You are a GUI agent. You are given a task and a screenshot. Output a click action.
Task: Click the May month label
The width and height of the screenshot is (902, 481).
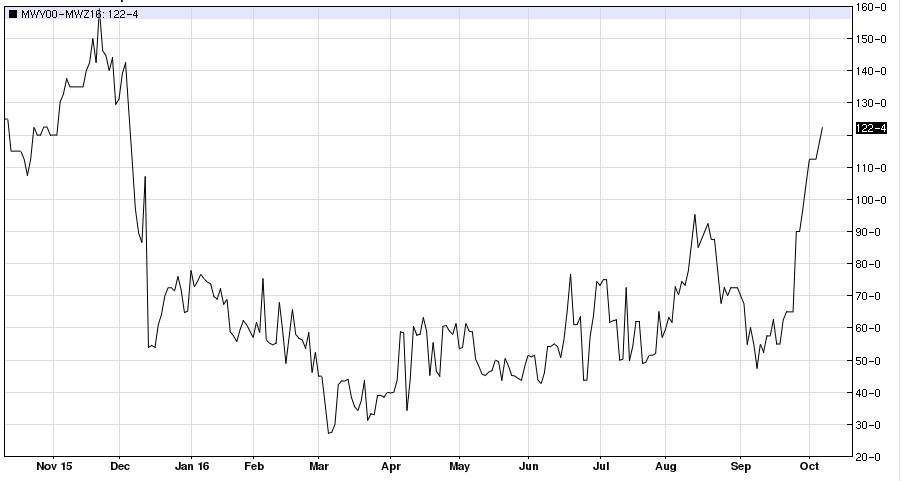[x=459, y=467]
